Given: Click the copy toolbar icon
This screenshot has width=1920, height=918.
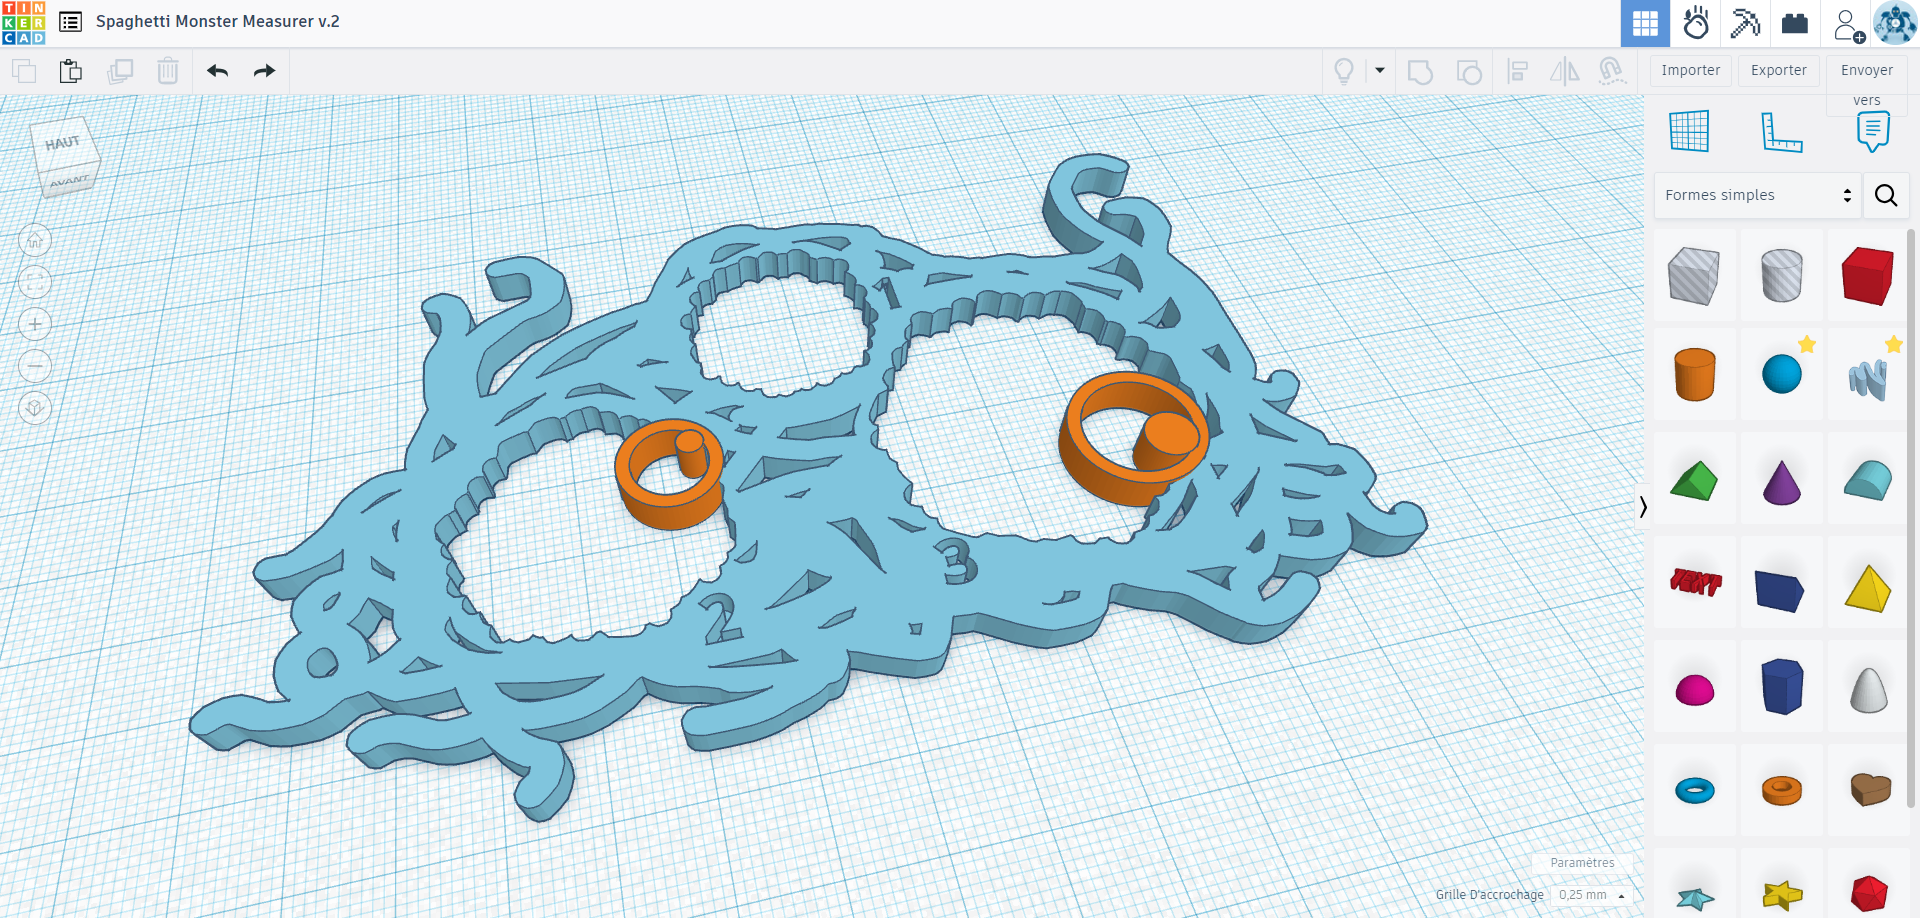Looking at the screenshot, I should click(24, 71).
